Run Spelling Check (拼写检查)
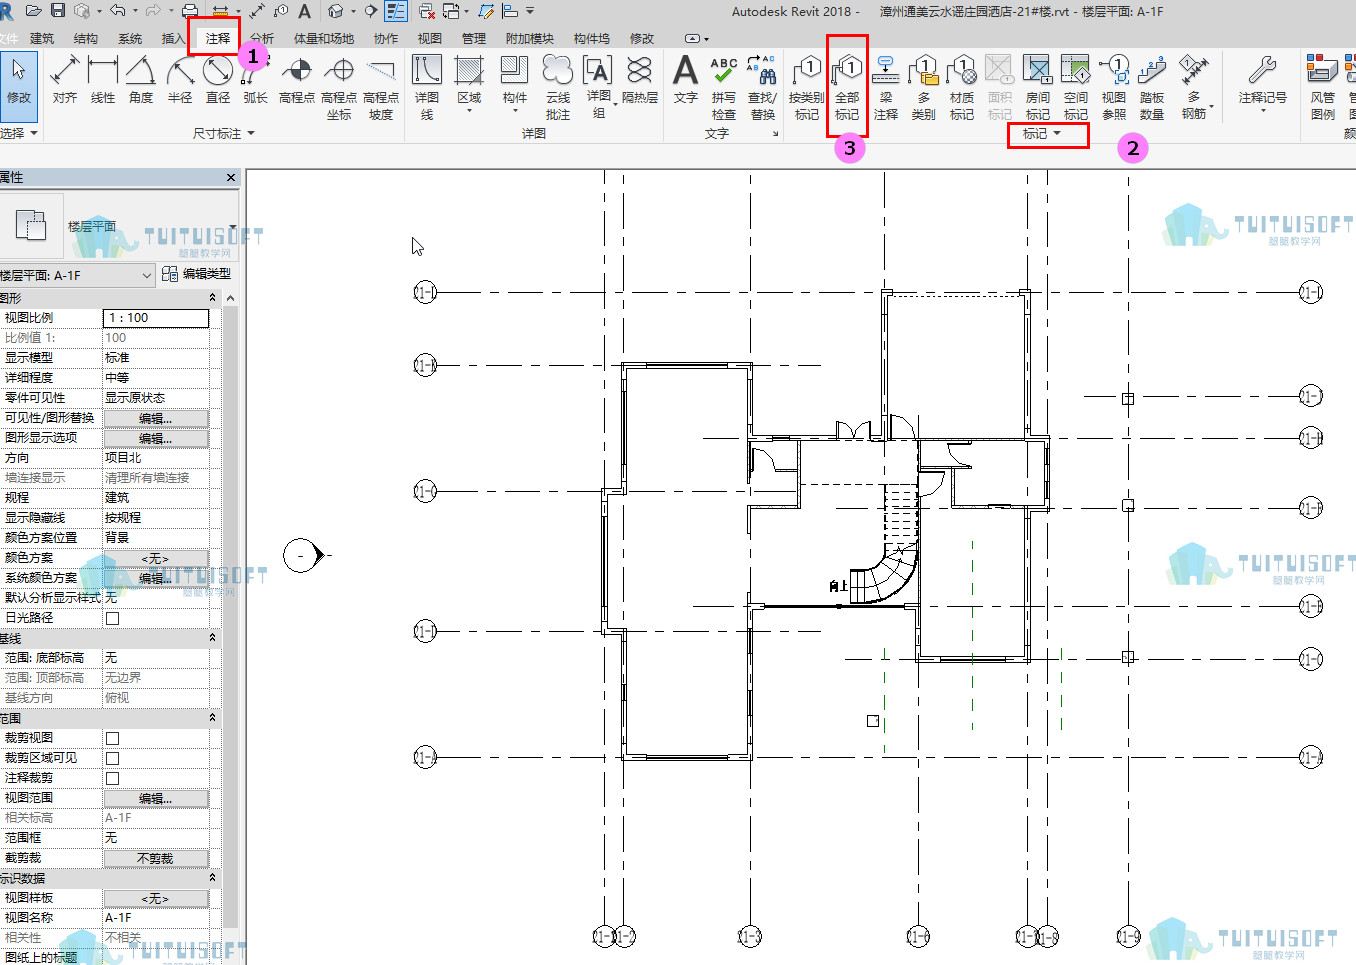 (x=724, y=87)
